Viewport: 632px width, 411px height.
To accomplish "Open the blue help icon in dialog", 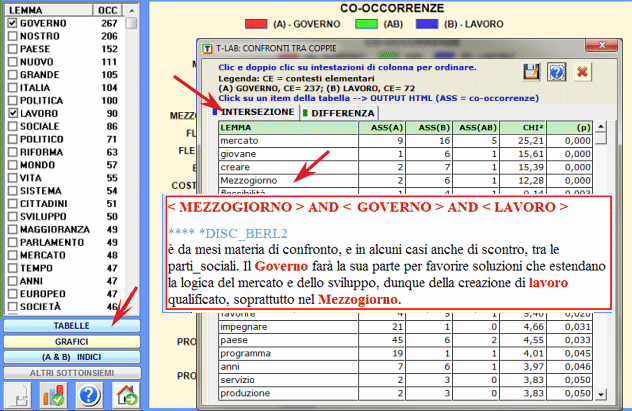I will click(x=557, y=73).
